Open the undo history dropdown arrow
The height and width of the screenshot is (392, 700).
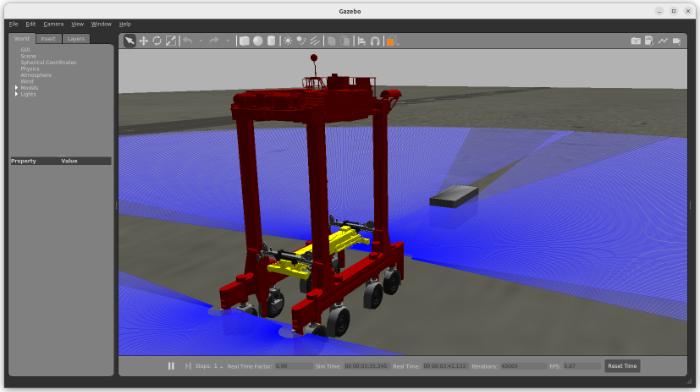coord(201,42)
